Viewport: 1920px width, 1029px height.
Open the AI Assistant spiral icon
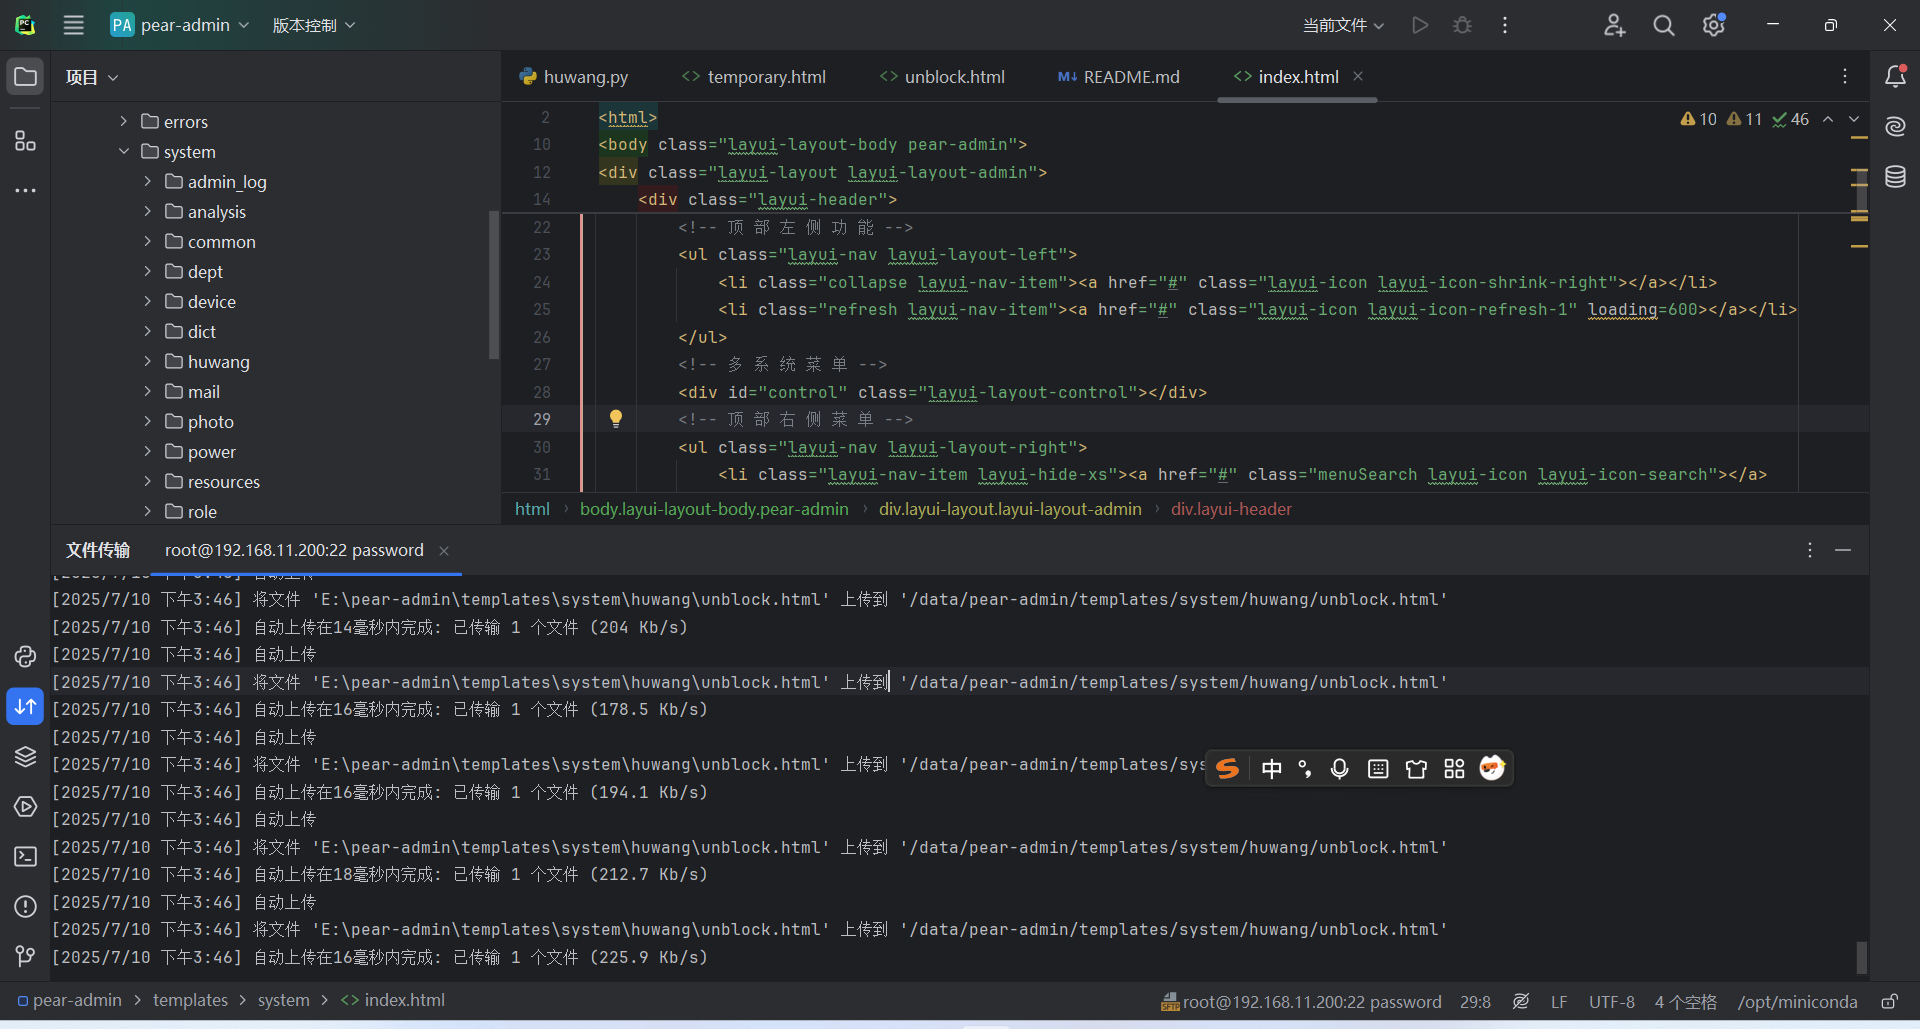[x=1895, y=127]
